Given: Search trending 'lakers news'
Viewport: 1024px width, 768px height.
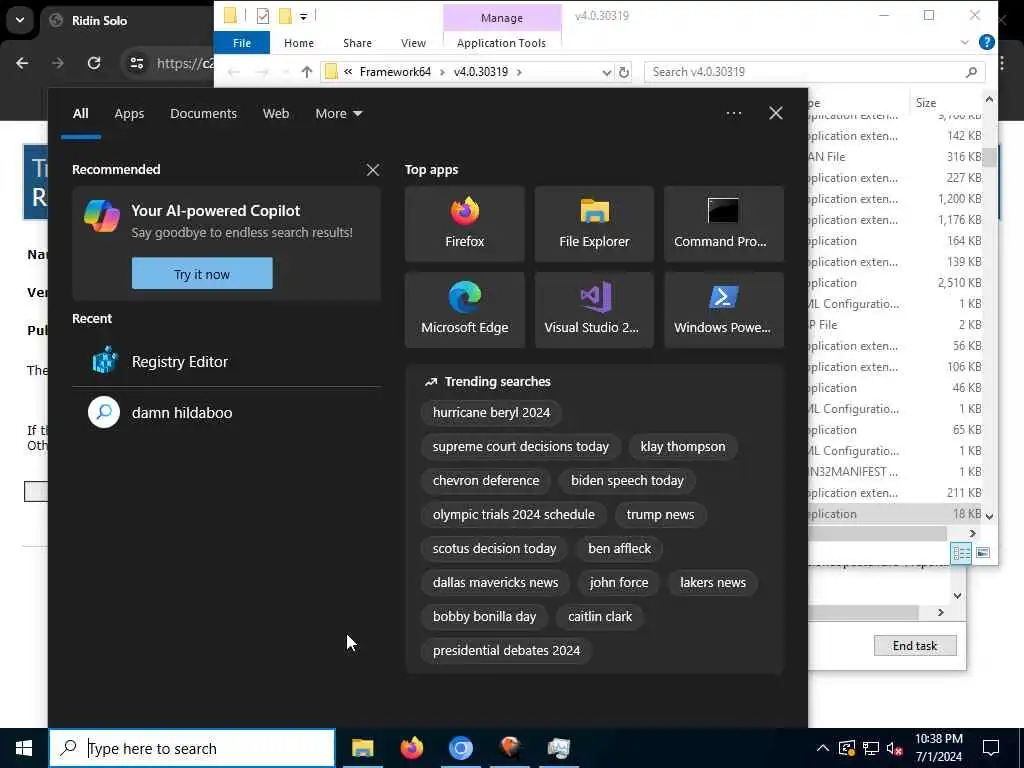Looking at the screenshot, I should tap(712, 583).
